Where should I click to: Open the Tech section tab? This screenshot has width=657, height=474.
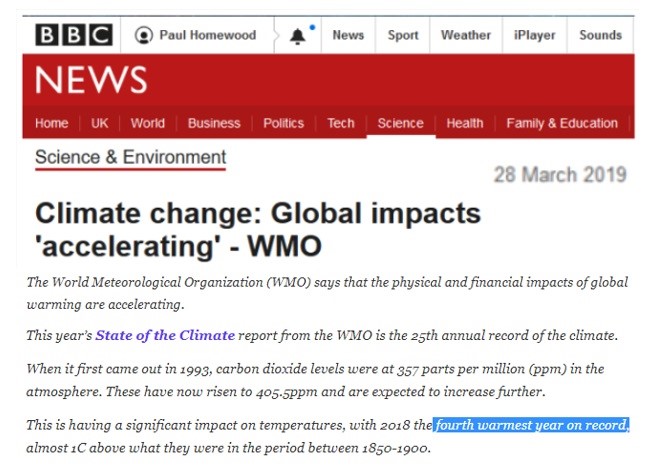[x=341, y=123]
